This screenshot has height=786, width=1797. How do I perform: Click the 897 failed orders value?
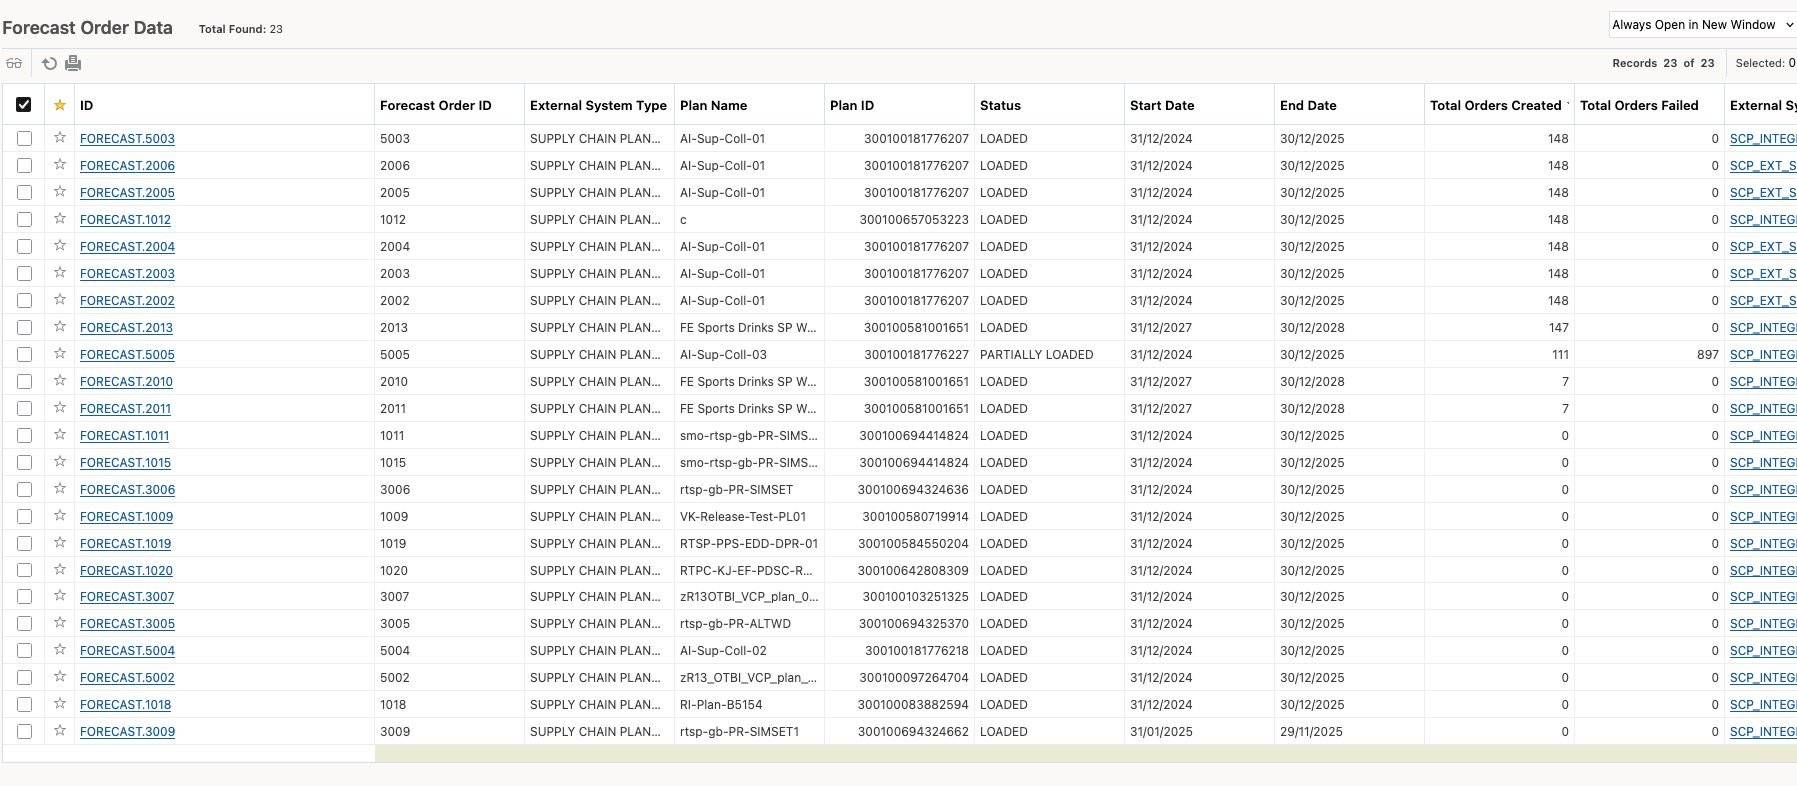1708,355
